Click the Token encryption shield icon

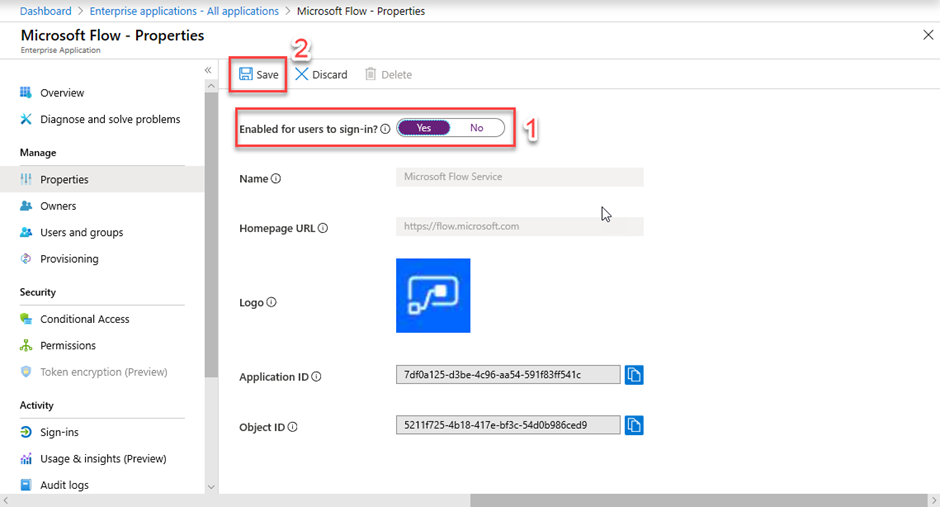click(26, 372)
